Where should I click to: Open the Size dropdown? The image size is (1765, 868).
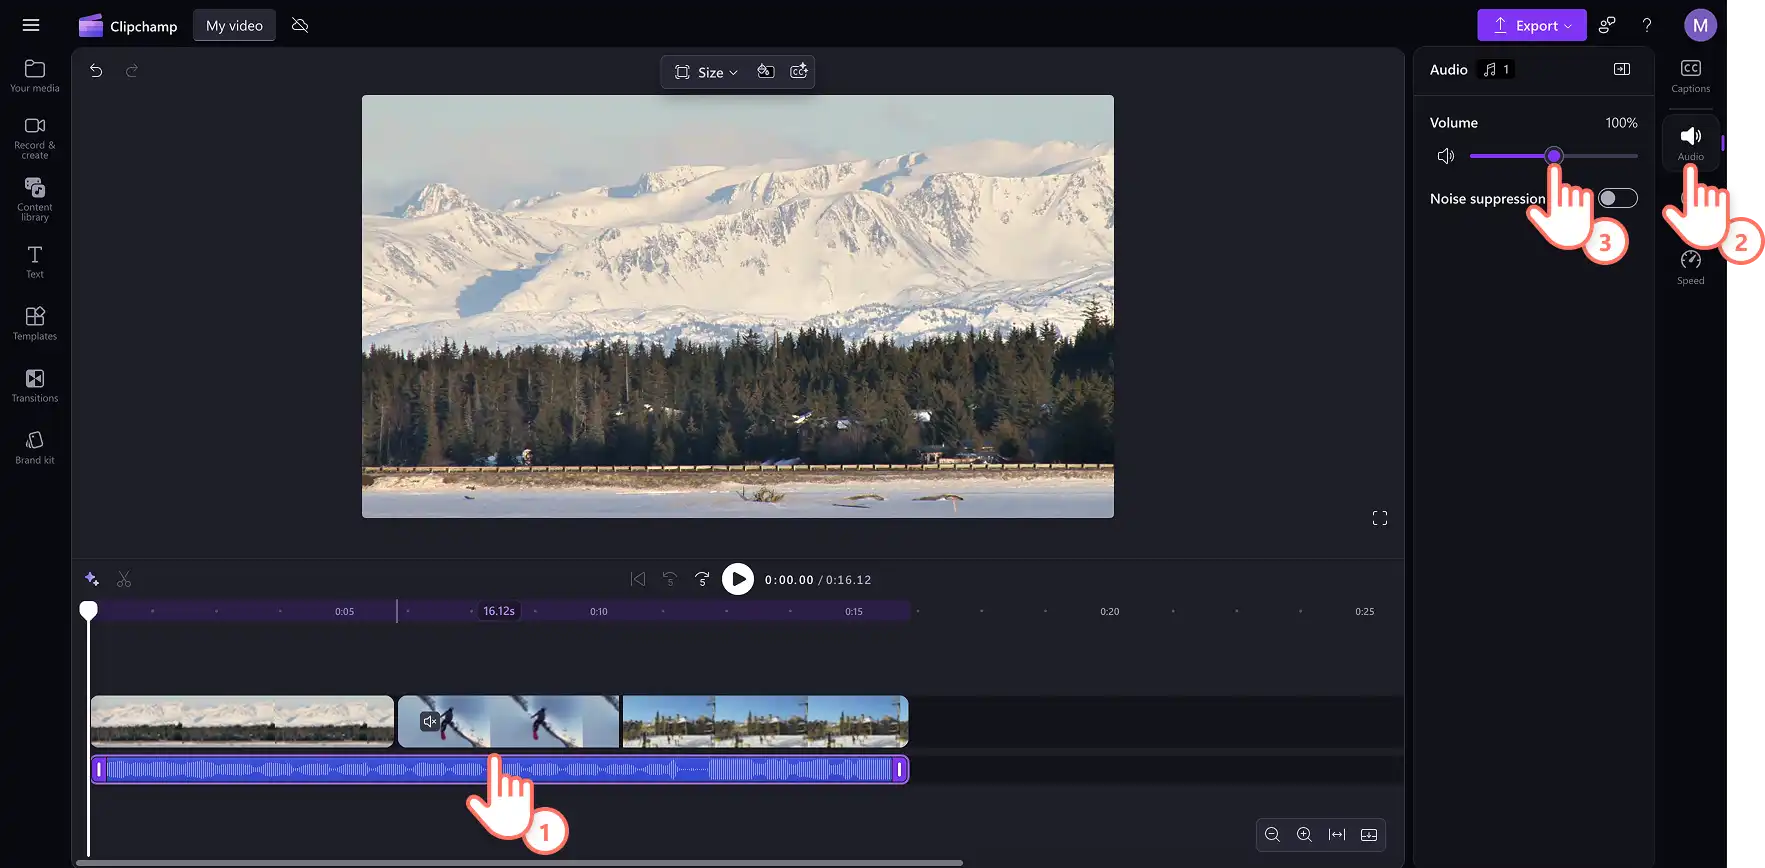tap(706, 72)
